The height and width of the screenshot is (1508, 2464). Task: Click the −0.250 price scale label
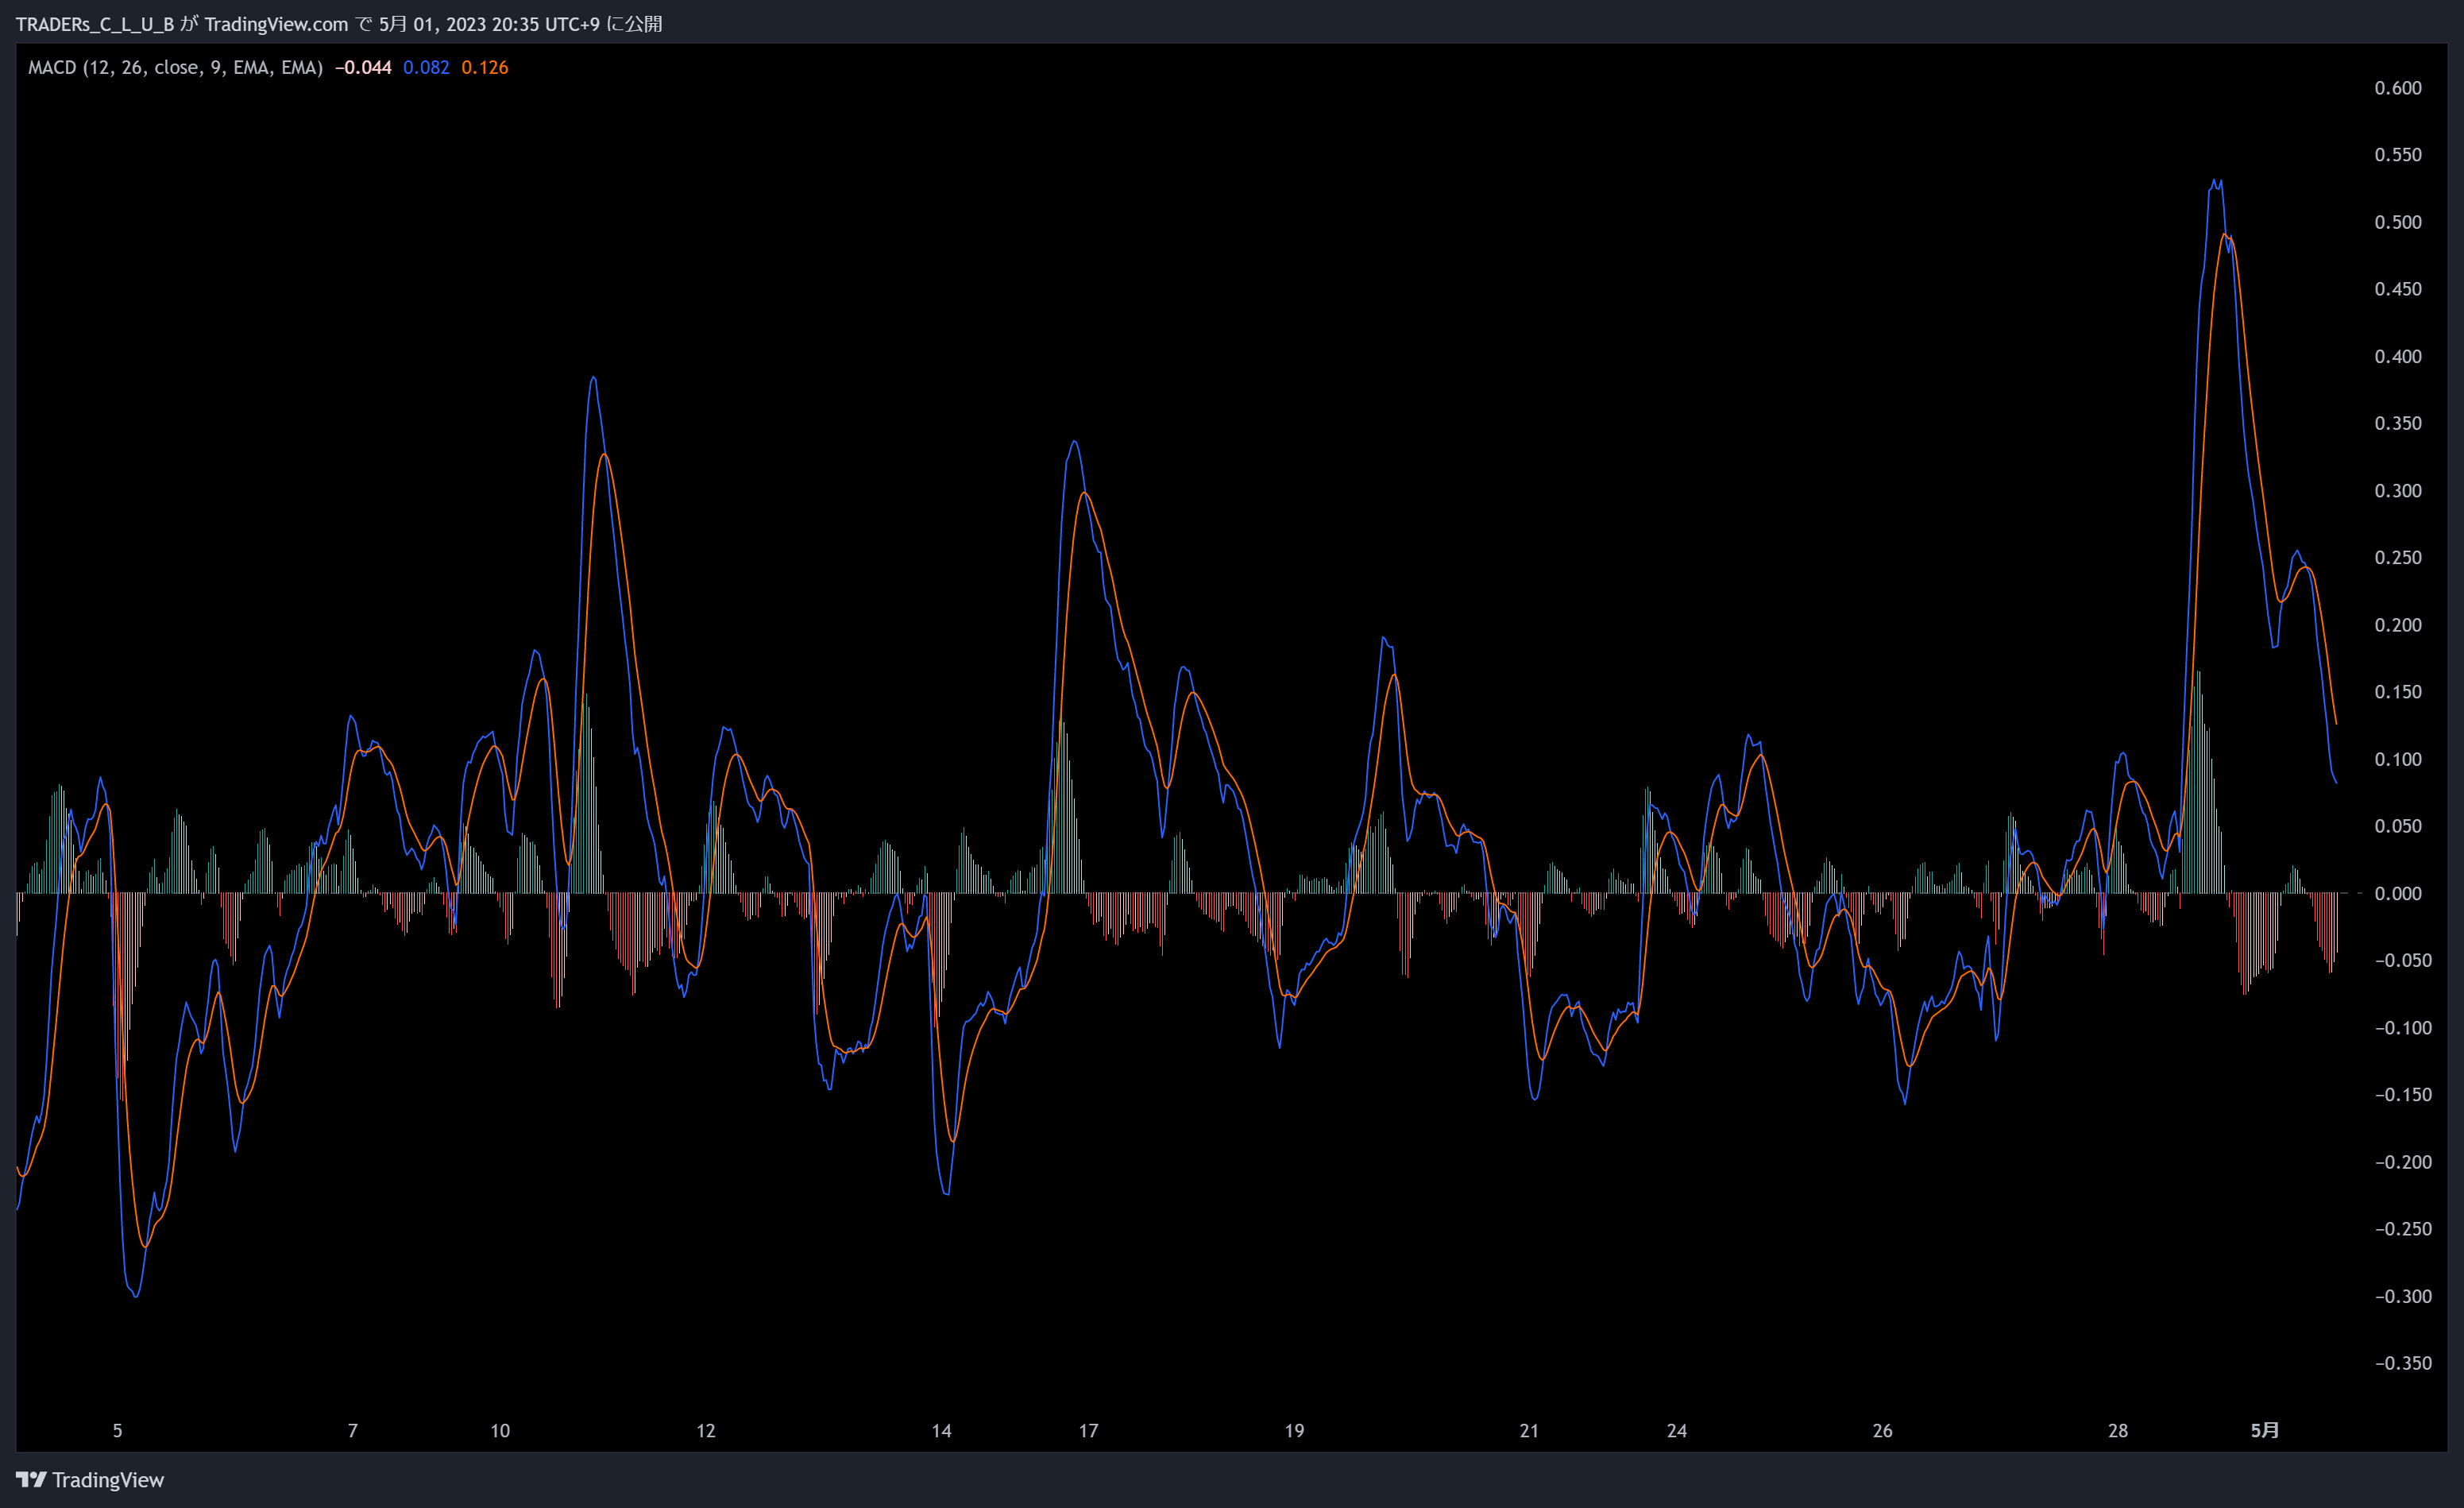pos(2403,1230)
